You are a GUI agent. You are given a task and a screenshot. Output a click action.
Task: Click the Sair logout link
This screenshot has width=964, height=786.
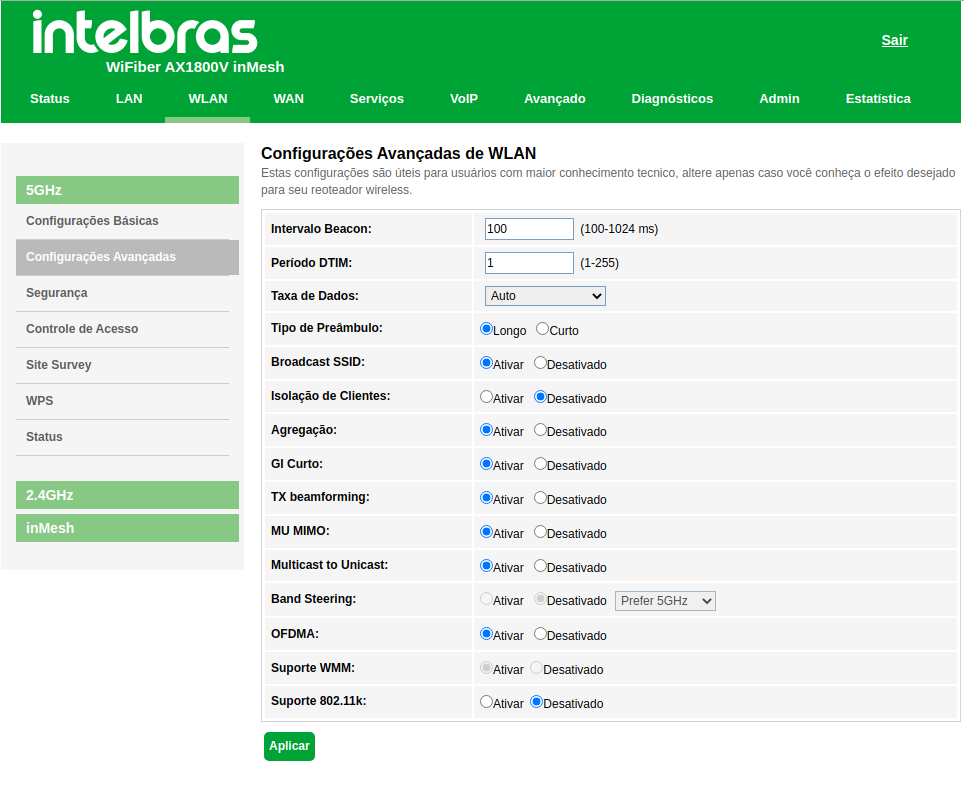point(895,40)
